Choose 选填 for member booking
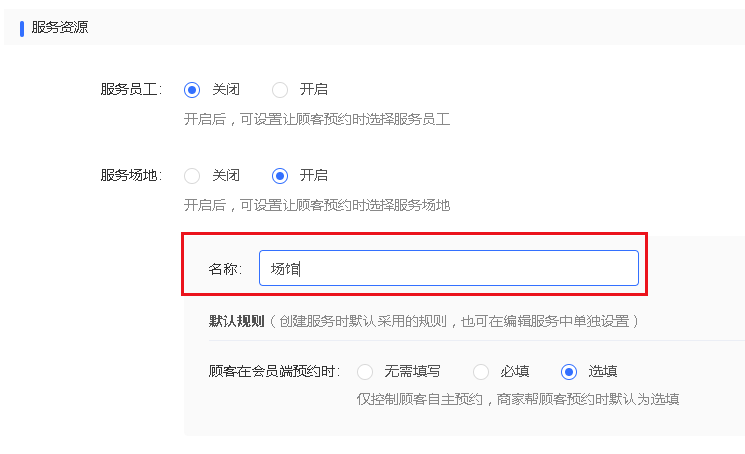 tap(569, 371)
